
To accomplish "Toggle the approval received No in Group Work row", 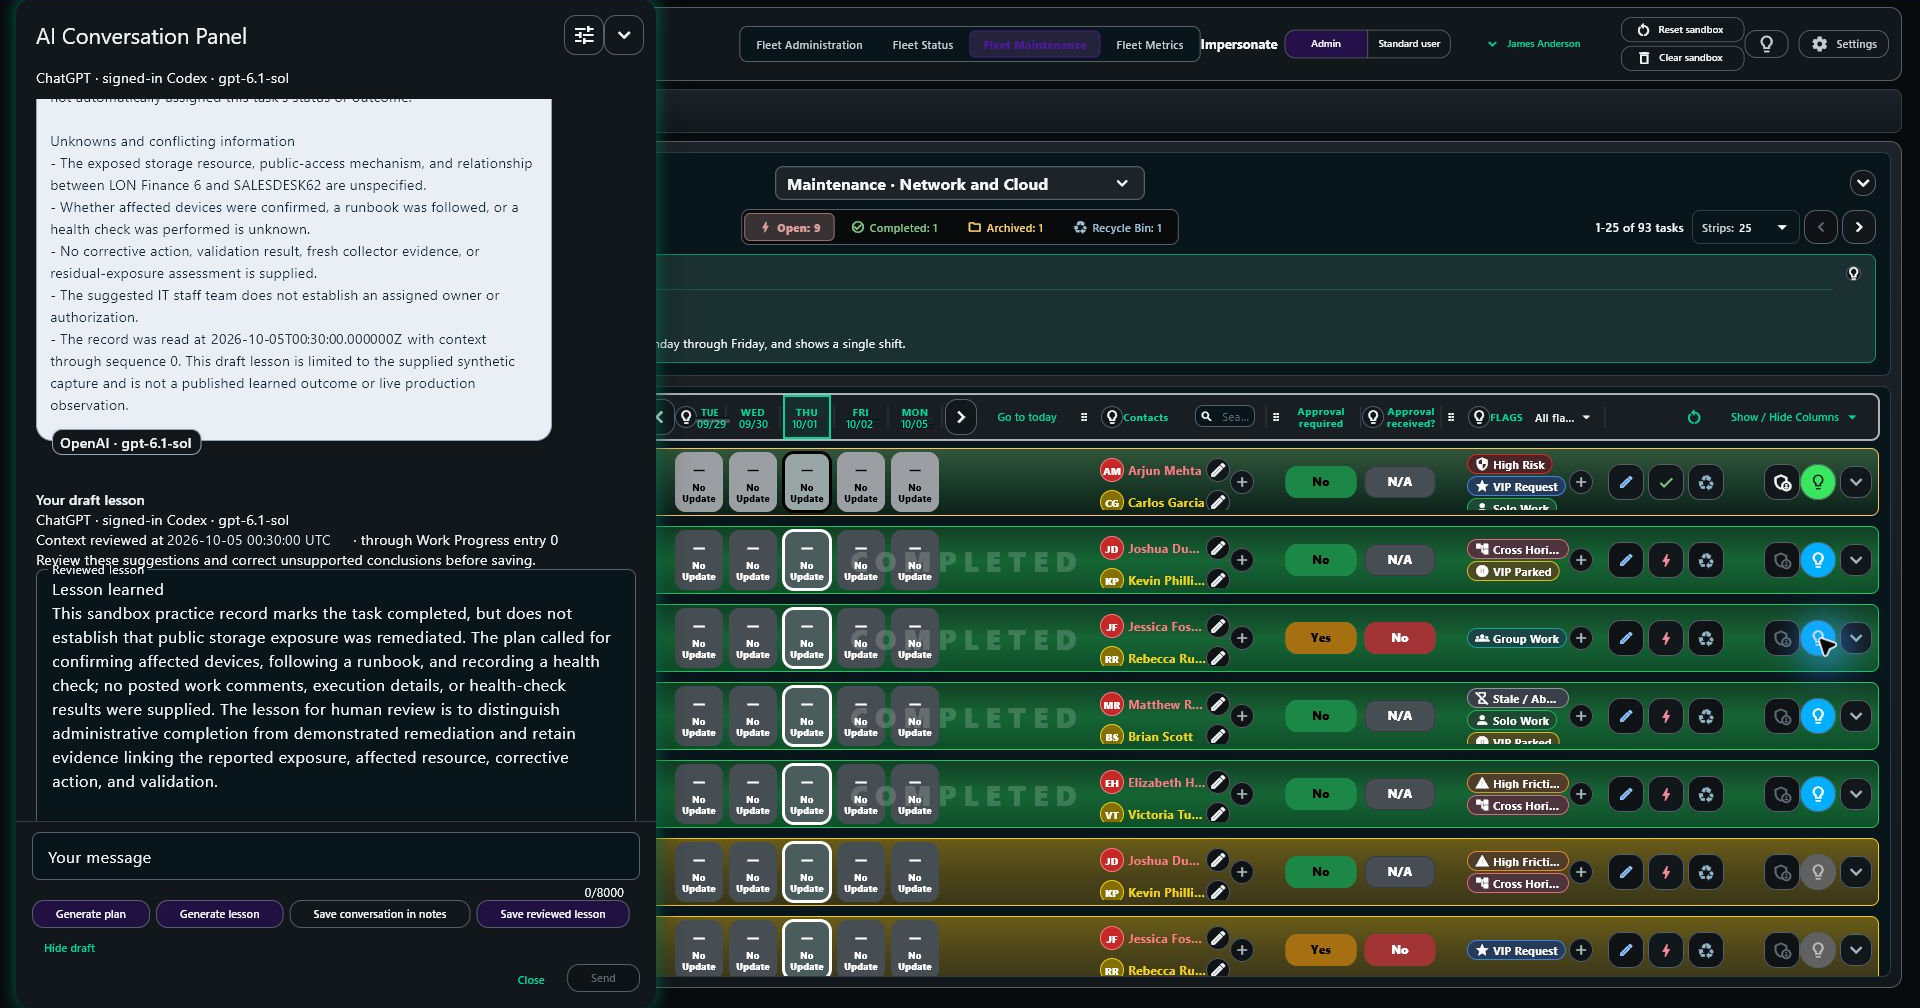I will point(1399,638).
